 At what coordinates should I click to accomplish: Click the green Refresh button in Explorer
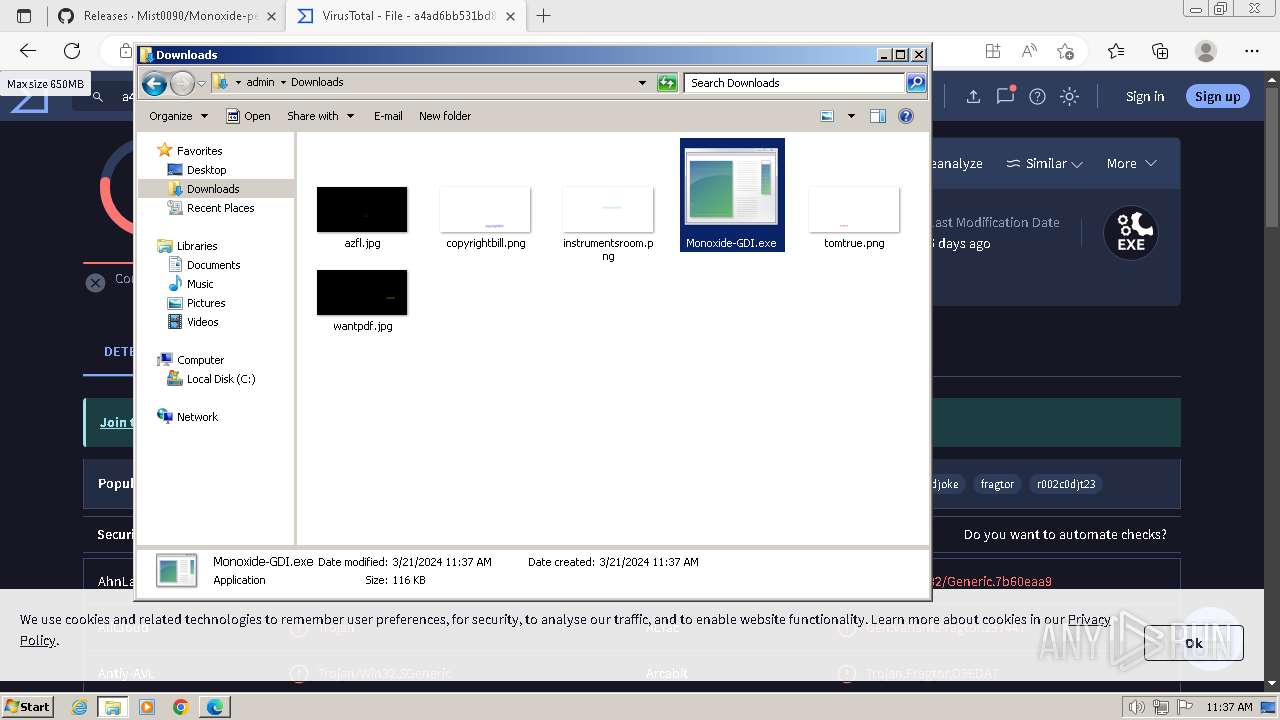pos(667,83)
